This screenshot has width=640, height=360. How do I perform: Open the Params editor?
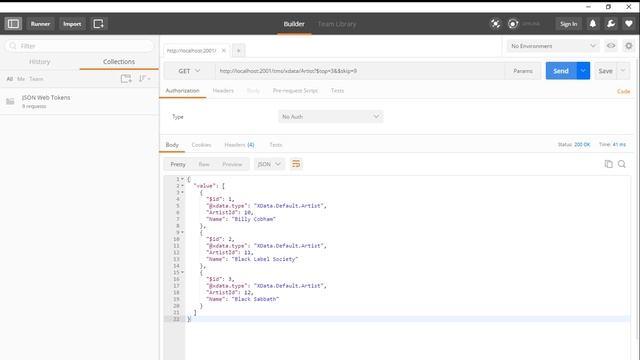point(523,71)
